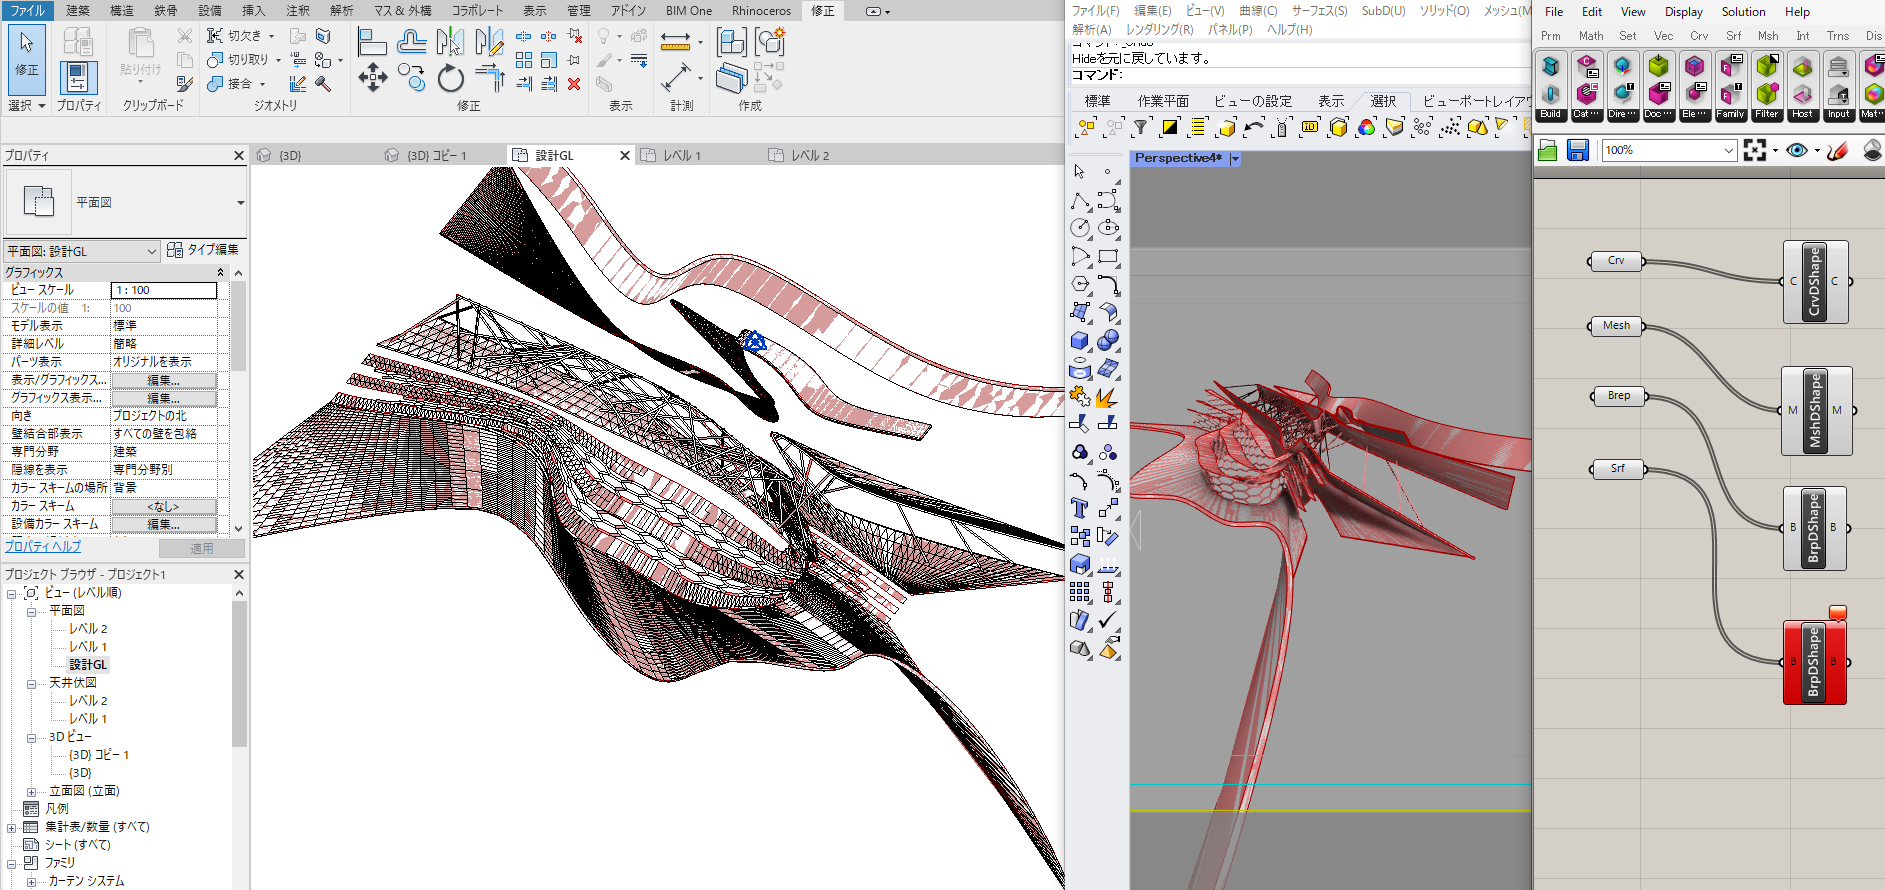Select the Align tool in Modify panel
This screenshot has height=890, width=1885.
[x=372, y=42]
